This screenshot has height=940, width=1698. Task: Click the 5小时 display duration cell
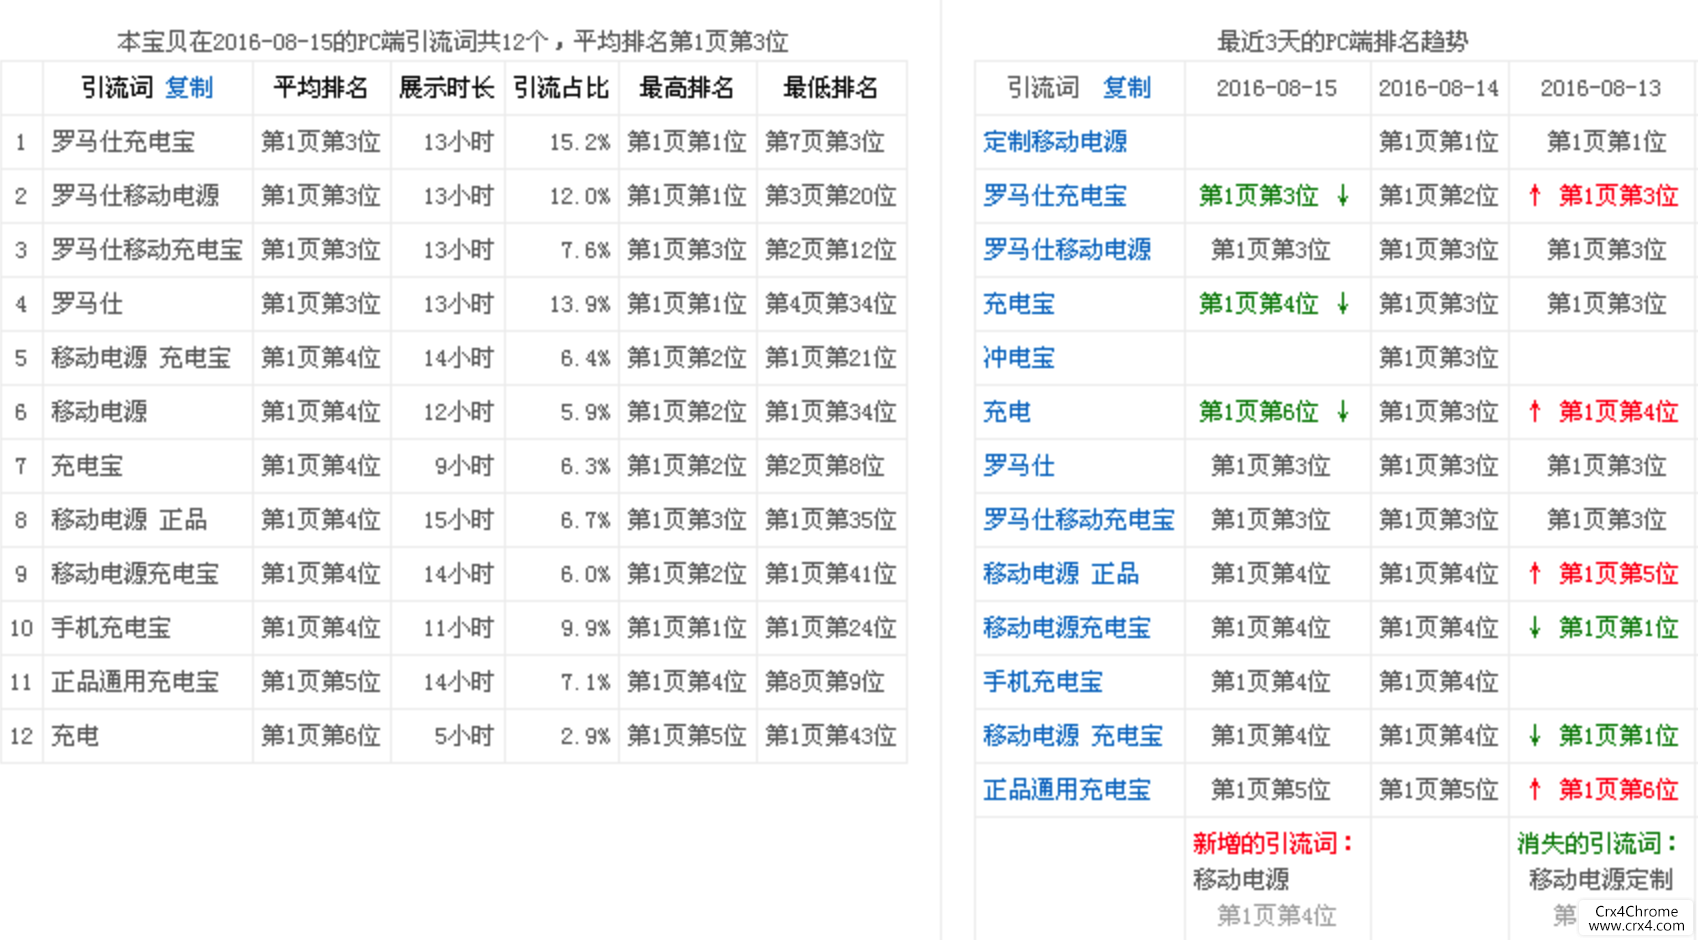point(464,736)
